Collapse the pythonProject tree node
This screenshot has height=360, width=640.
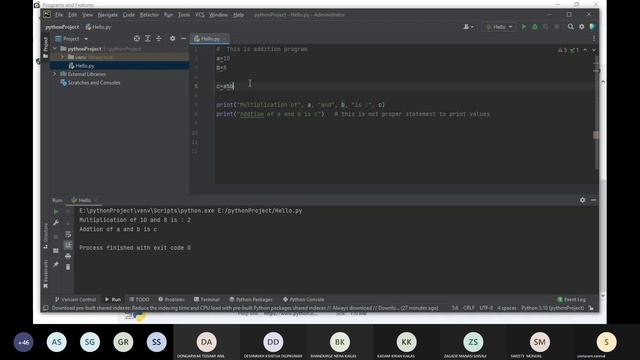pos(55,49)
